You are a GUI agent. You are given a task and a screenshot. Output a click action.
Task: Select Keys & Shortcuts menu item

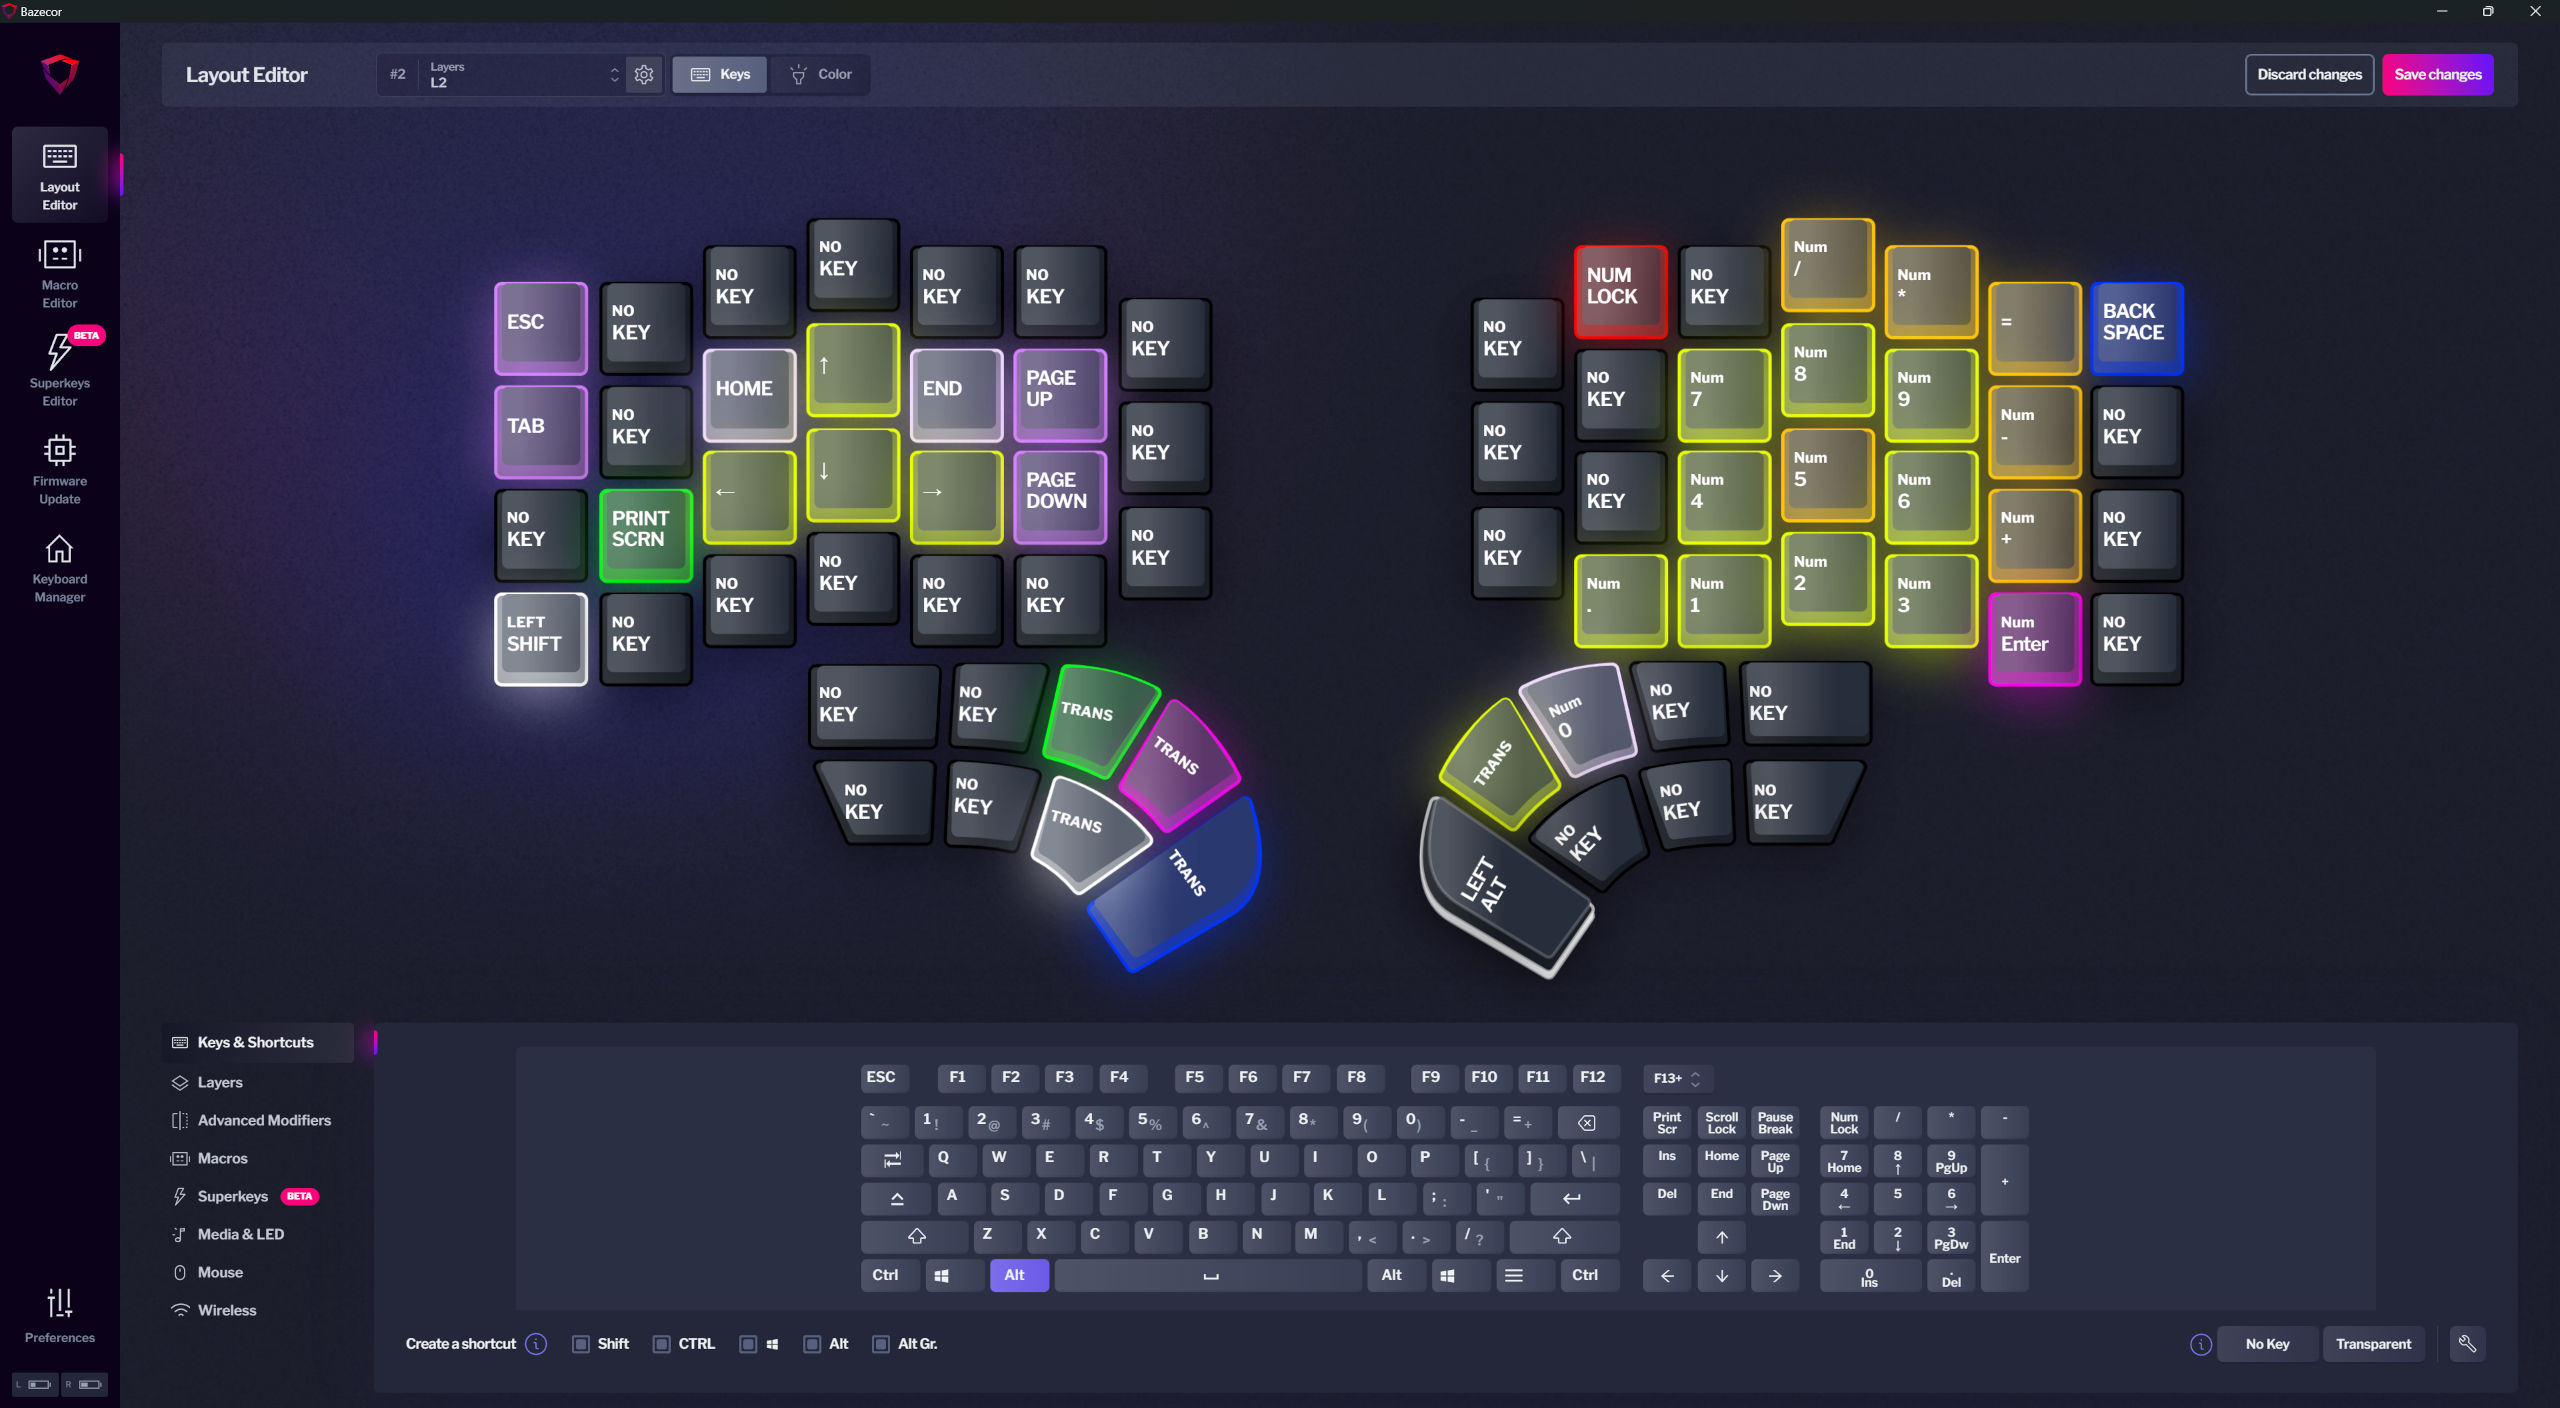click(255, 1040)
